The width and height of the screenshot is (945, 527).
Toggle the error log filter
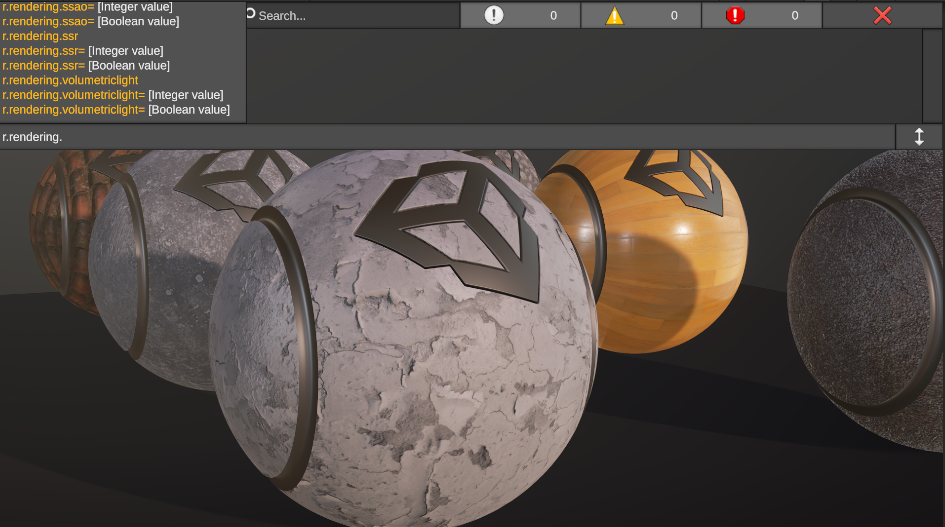(x=762, y=16)
